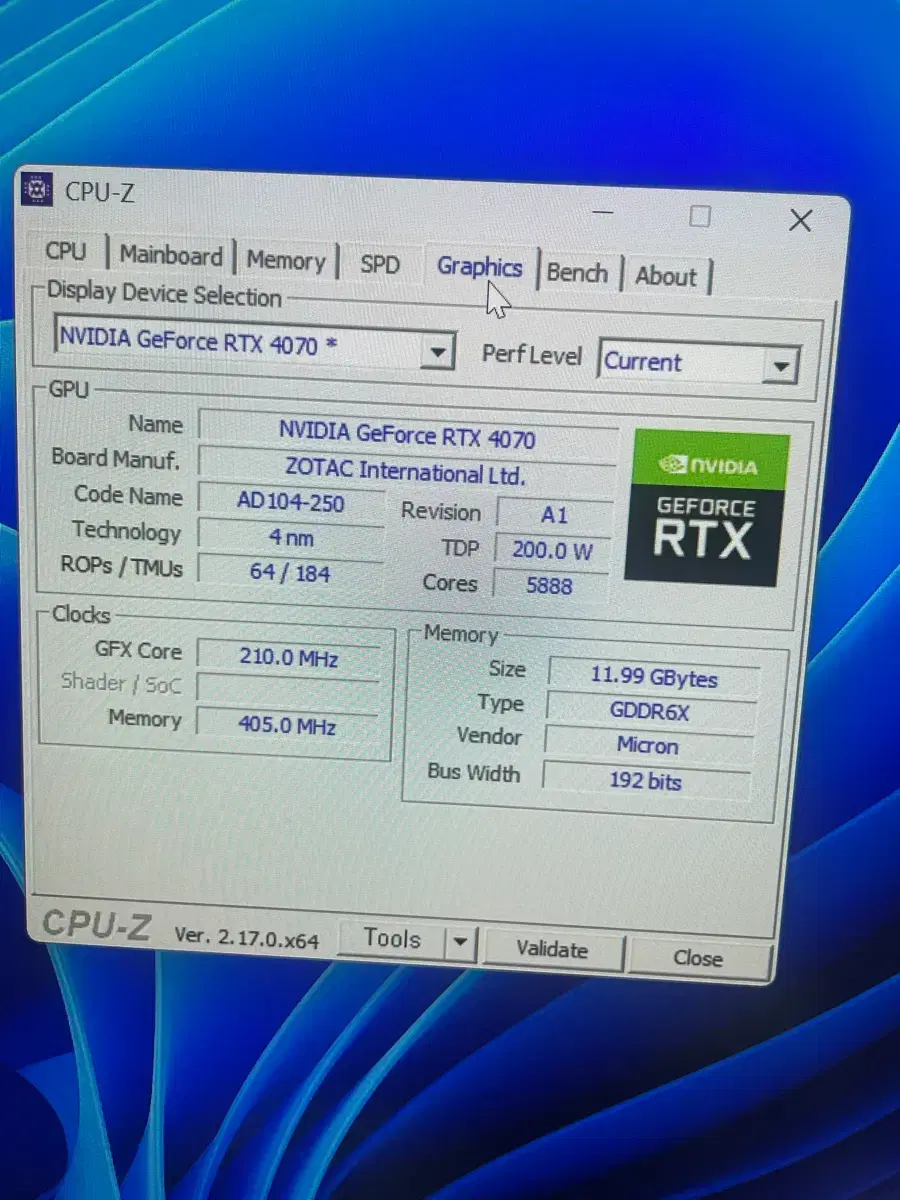The image size is (900, 1200).
Task: Click the NVIDIA GeForce RTX logo
Action: point(707,508)
